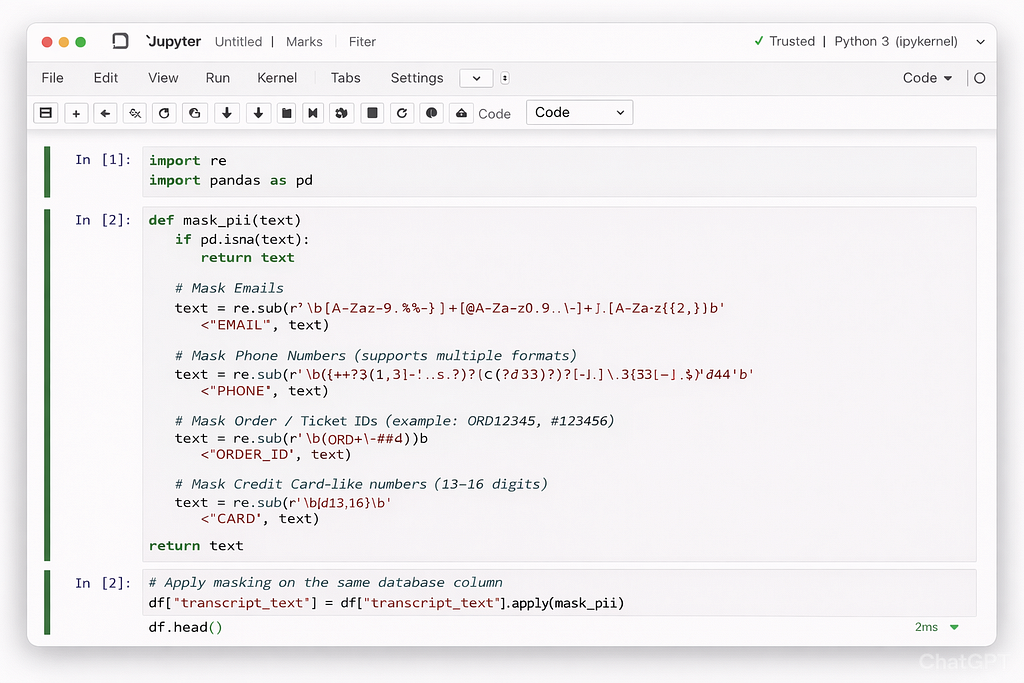Expand the chevron beside Python 3 (ipykernel)
This screenshot has width=1024, height=683.
click(x=980, y=42)
